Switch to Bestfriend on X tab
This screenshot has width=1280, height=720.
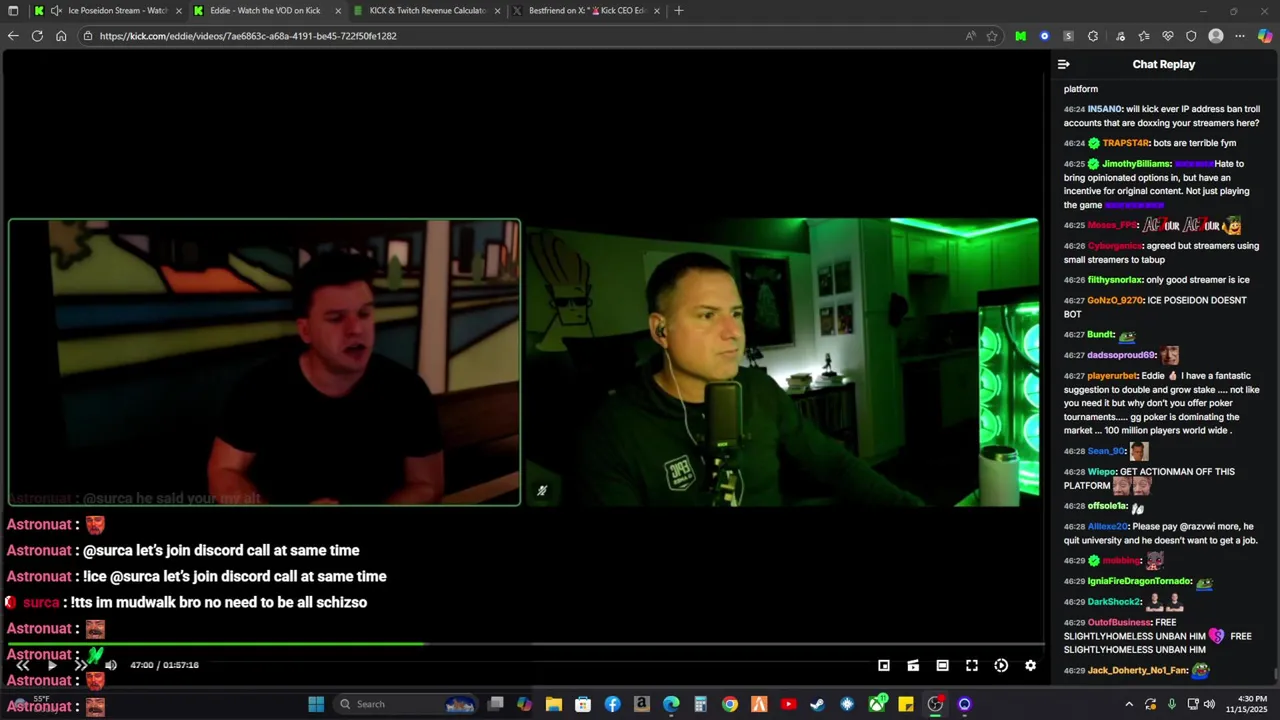[587, 11]
